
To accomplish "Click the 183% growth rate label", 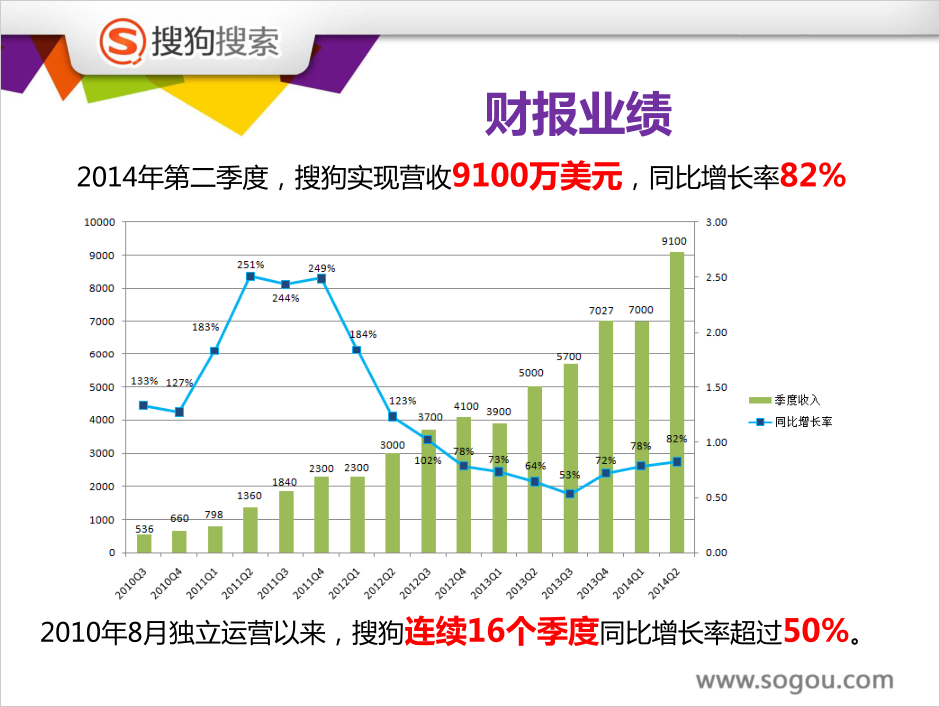I will tap(206, 327).
